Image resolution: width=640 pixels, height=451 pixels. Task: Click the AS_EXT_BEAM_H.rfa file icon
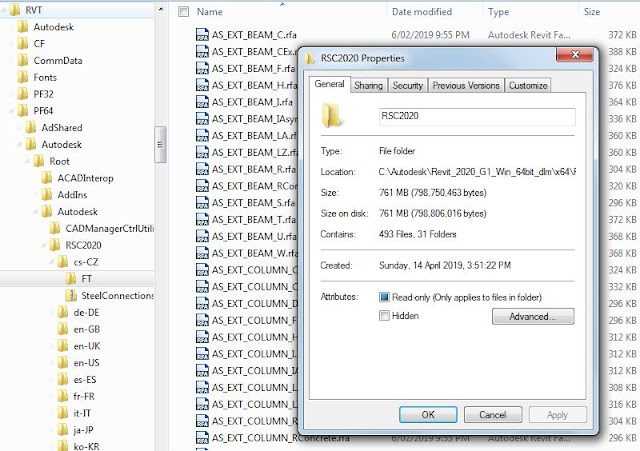202,85
